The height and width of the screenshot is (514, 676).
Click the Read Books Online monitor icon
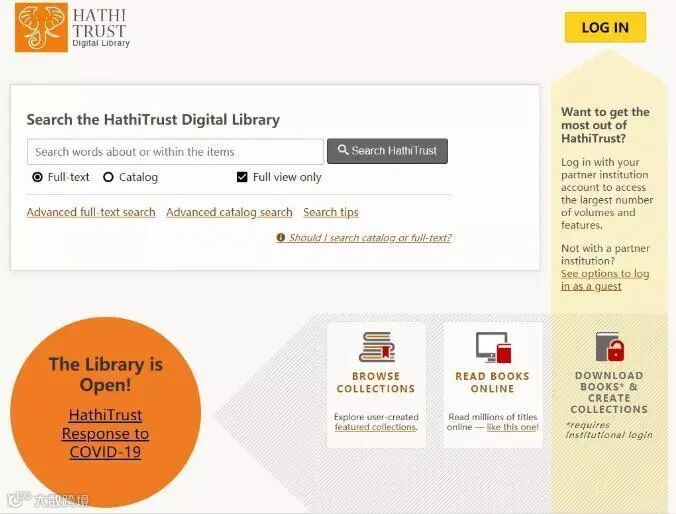click(x=493, y=347)
